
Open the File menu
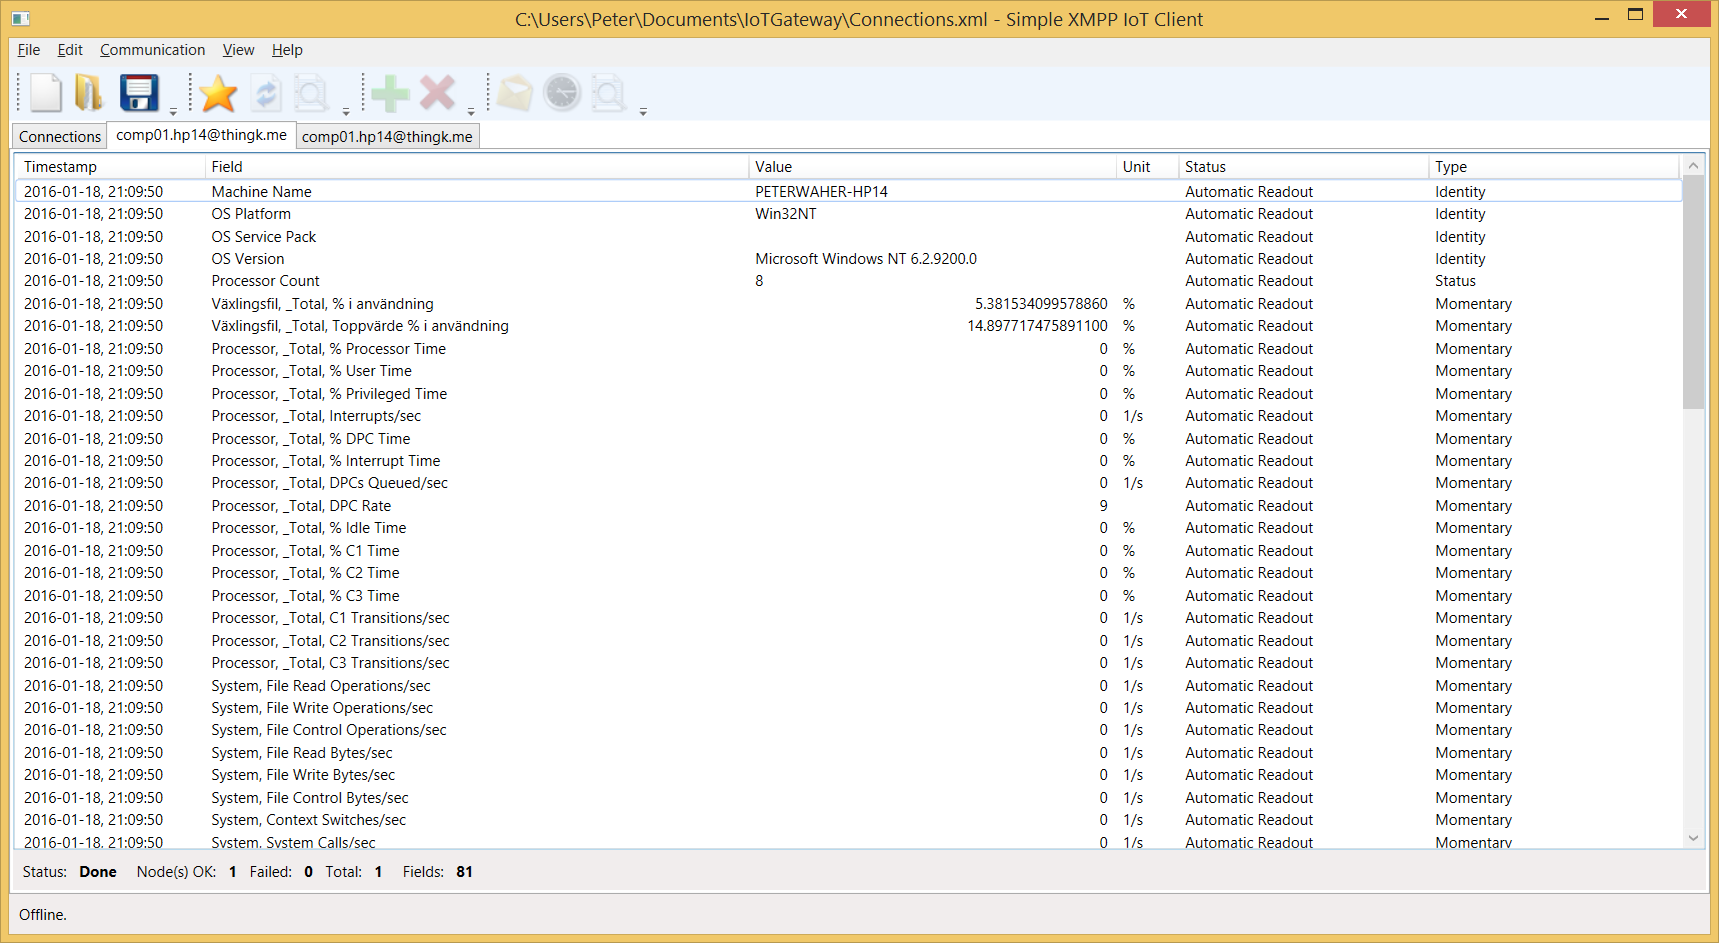(x=29, y=50)
